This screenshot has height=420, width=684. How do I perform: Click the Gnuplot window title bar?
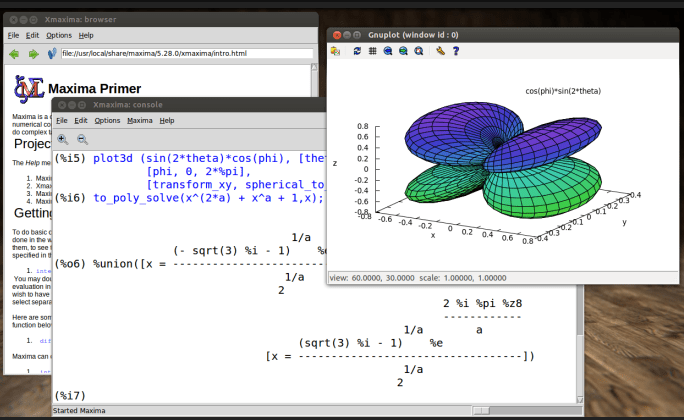pyautogui.click(x=503, y=35)
